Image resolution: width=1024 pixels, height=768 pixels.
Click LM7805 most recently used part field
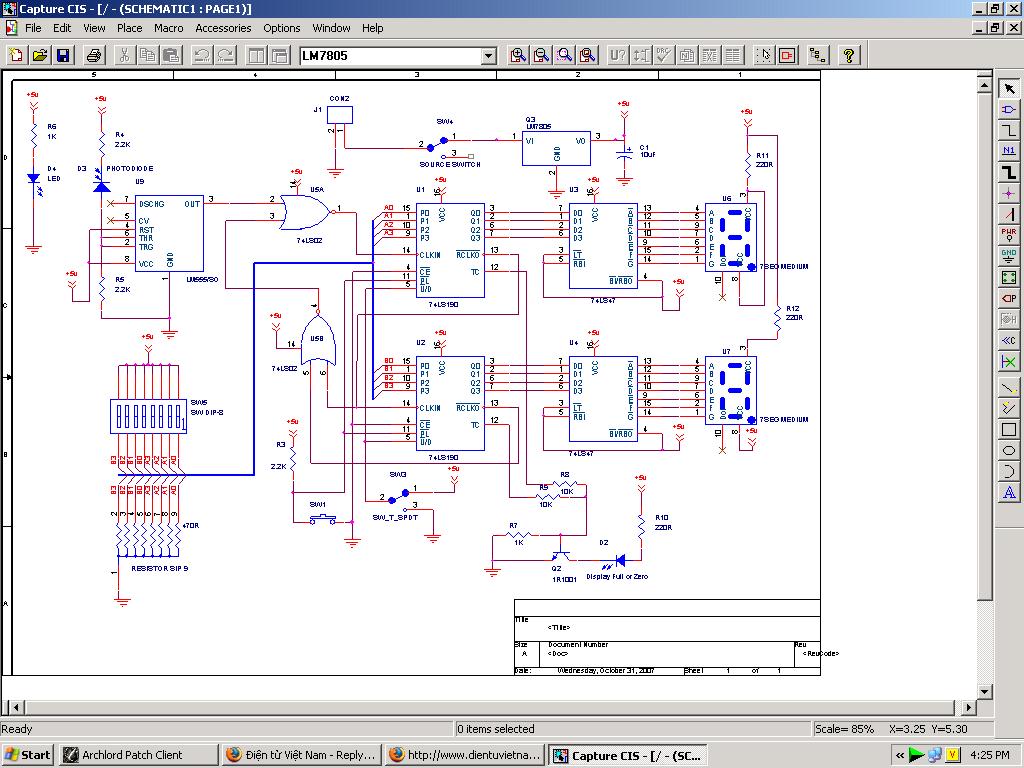click(388, 56)
